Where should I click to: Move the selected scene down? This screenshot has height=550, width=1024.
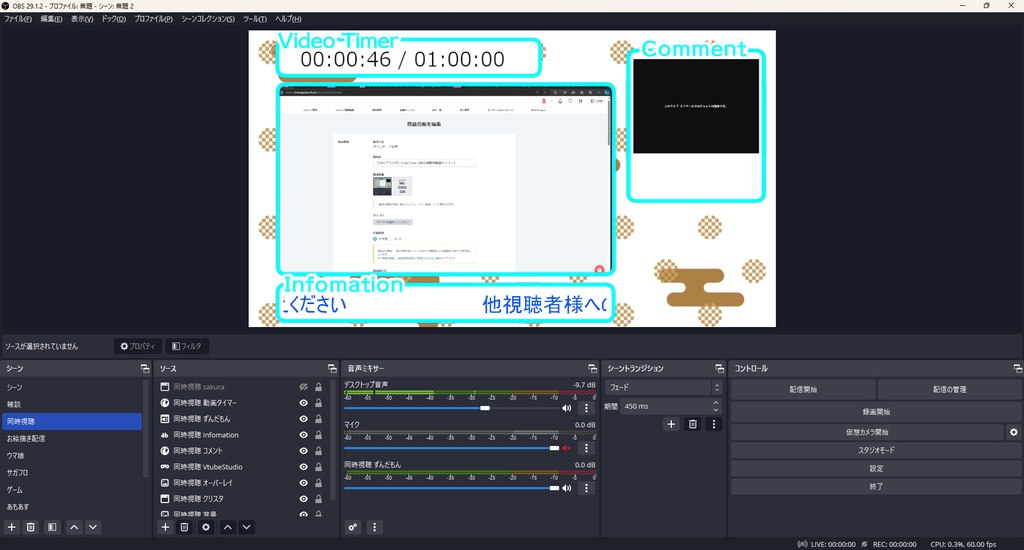coord(93,527)
